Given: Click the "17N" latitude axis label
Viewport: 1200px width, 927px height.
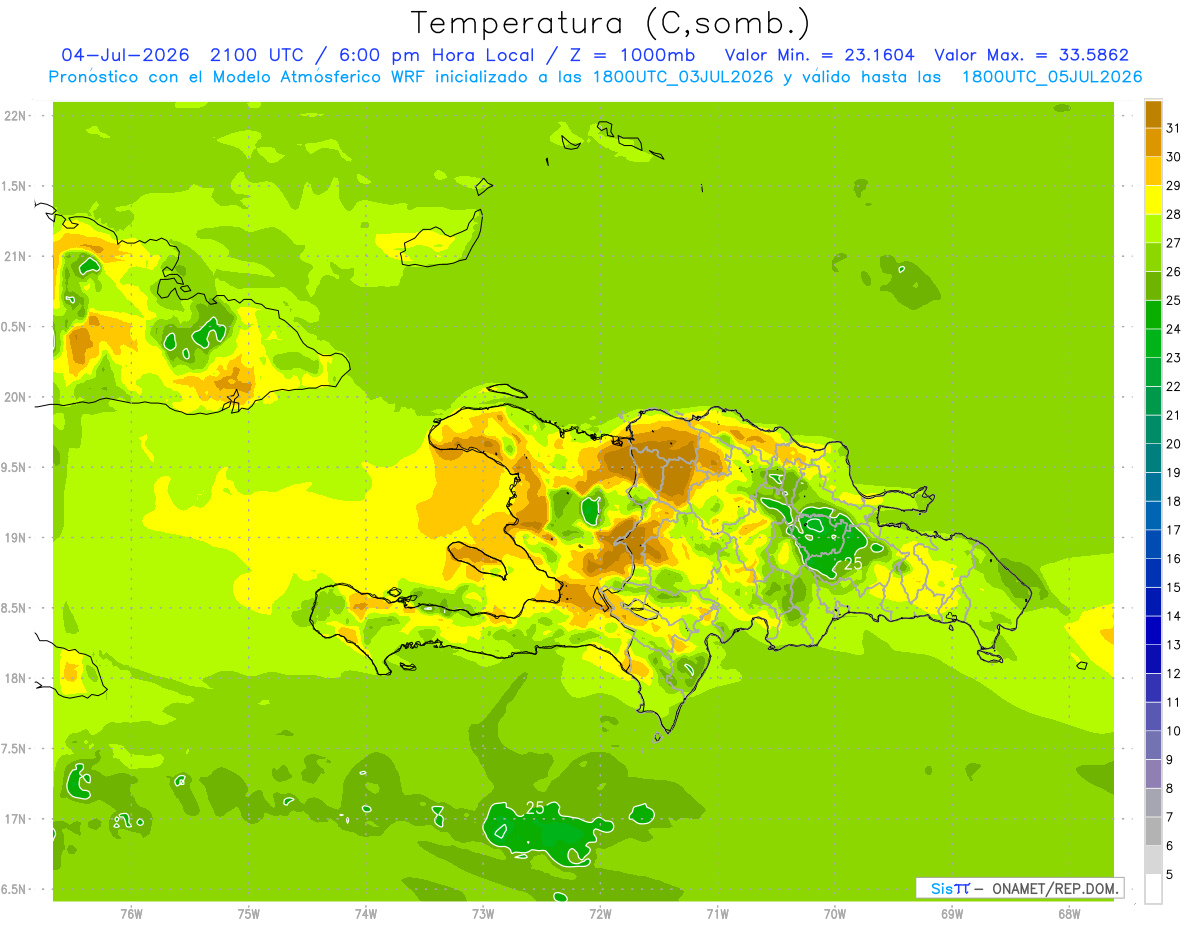Looking at the screenshot, I should tap(15, 819).
